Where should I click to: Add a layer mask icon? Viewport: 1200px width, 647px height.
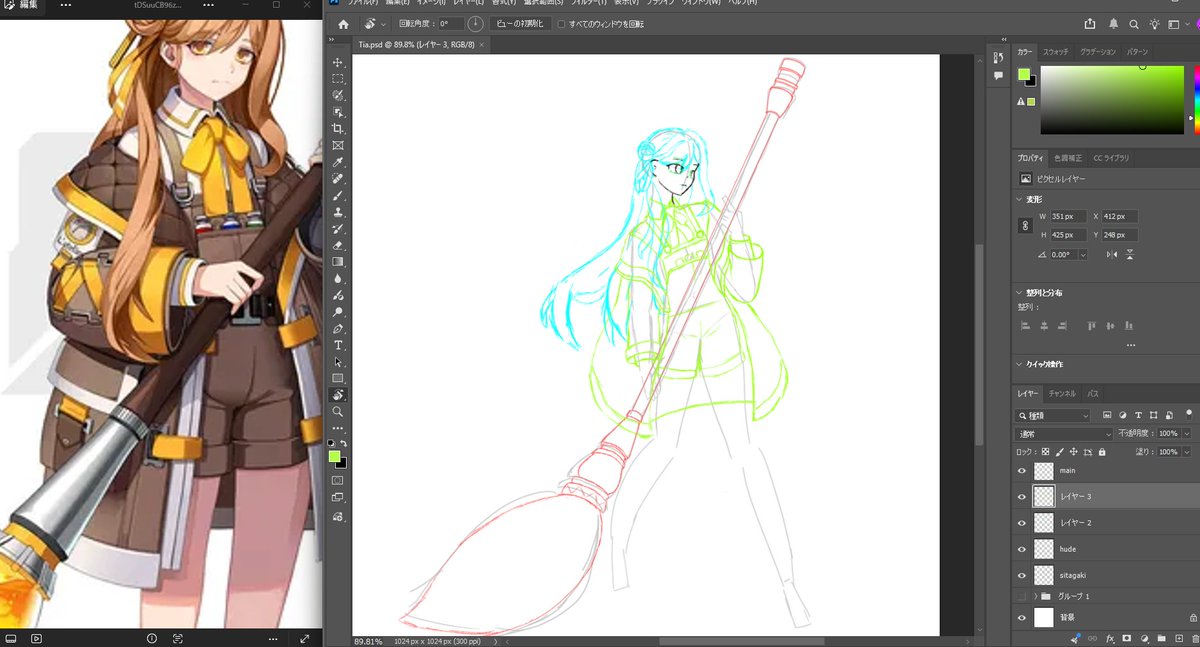(1126, 637)
